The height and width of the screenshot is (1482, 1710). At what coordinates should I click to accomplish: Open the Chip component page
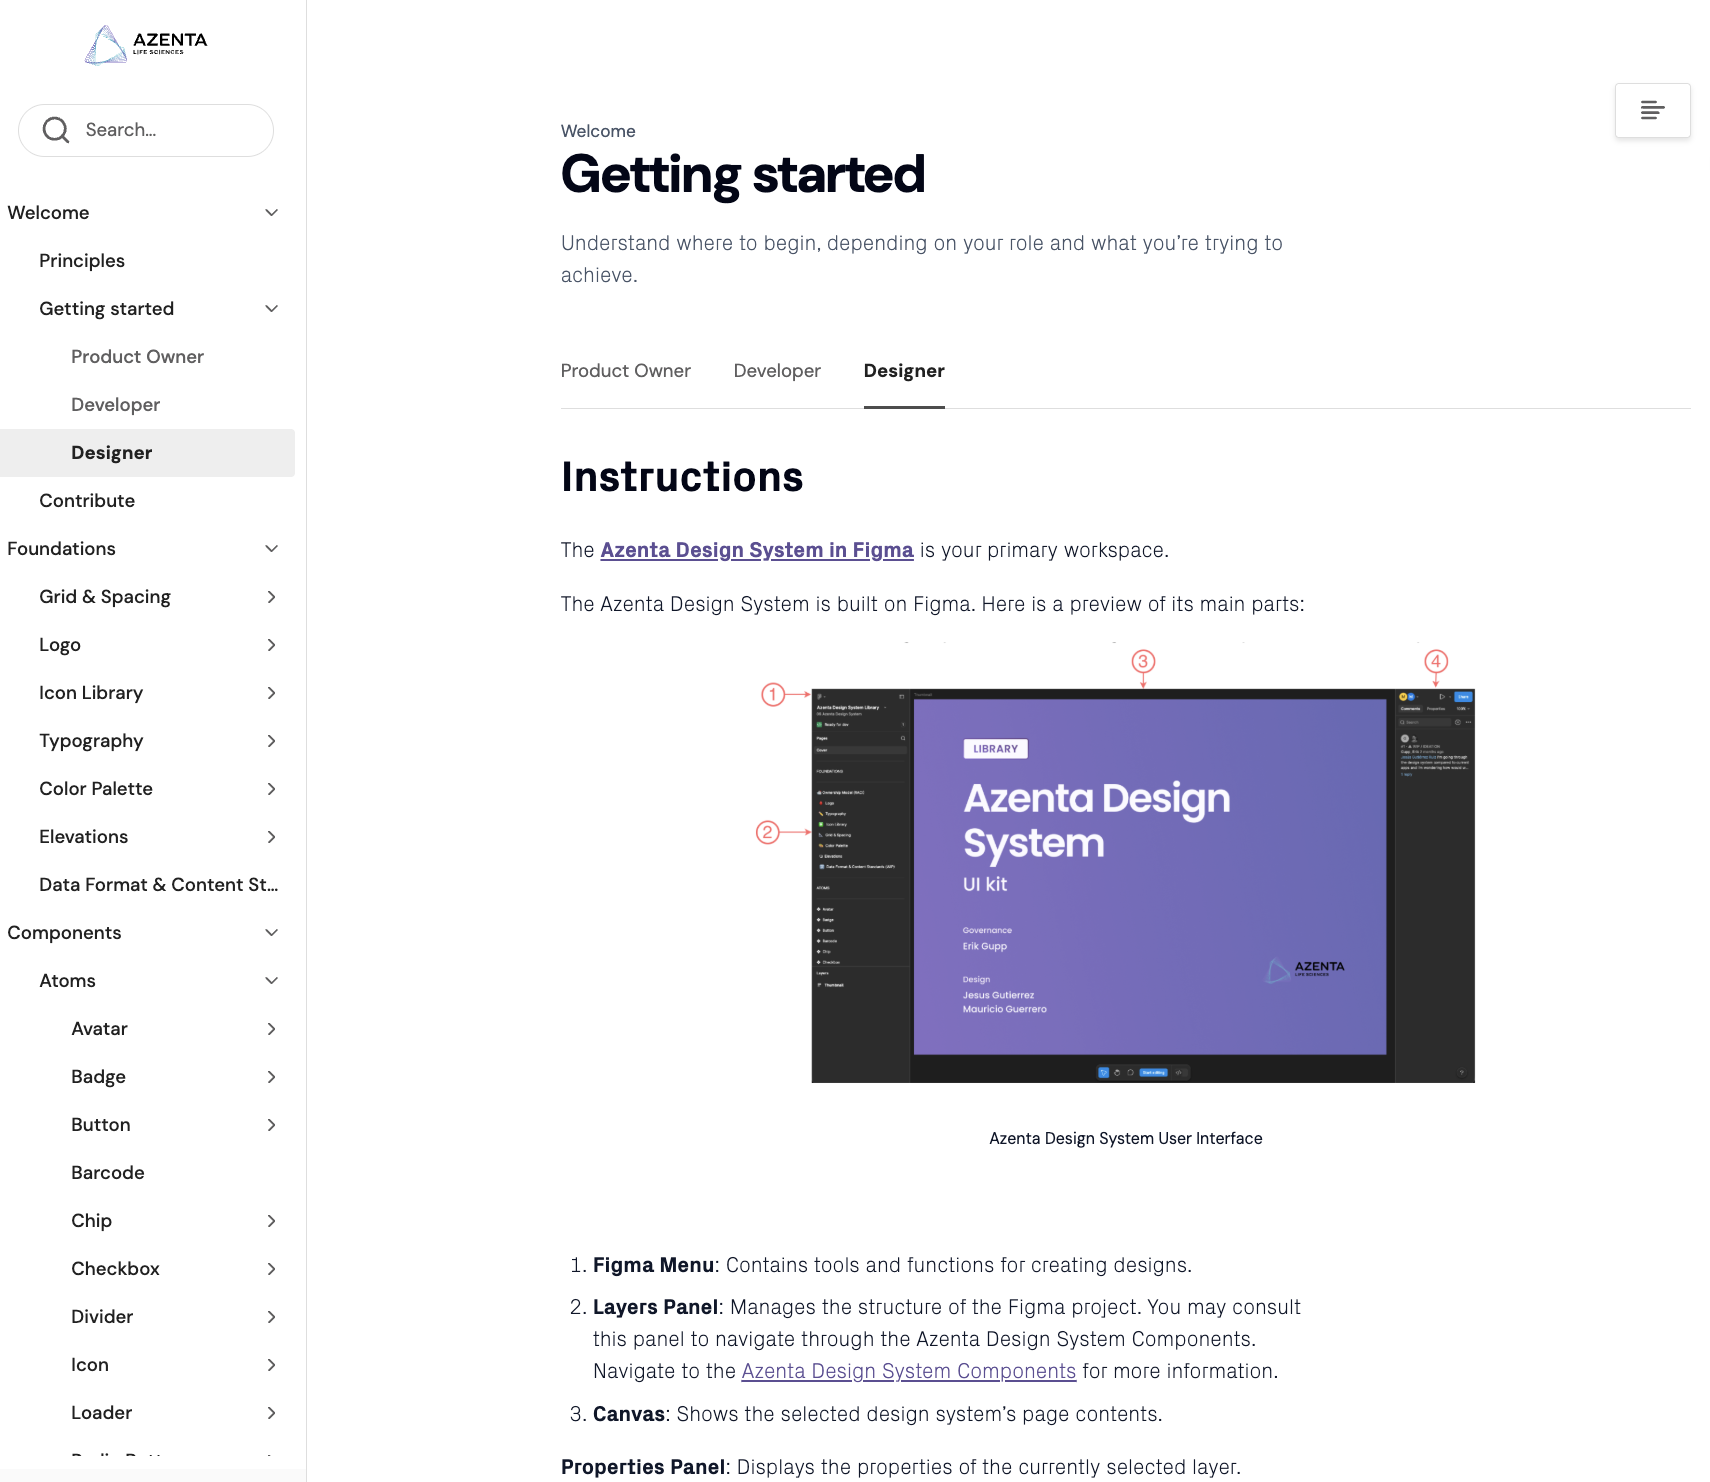[91, 1221]
